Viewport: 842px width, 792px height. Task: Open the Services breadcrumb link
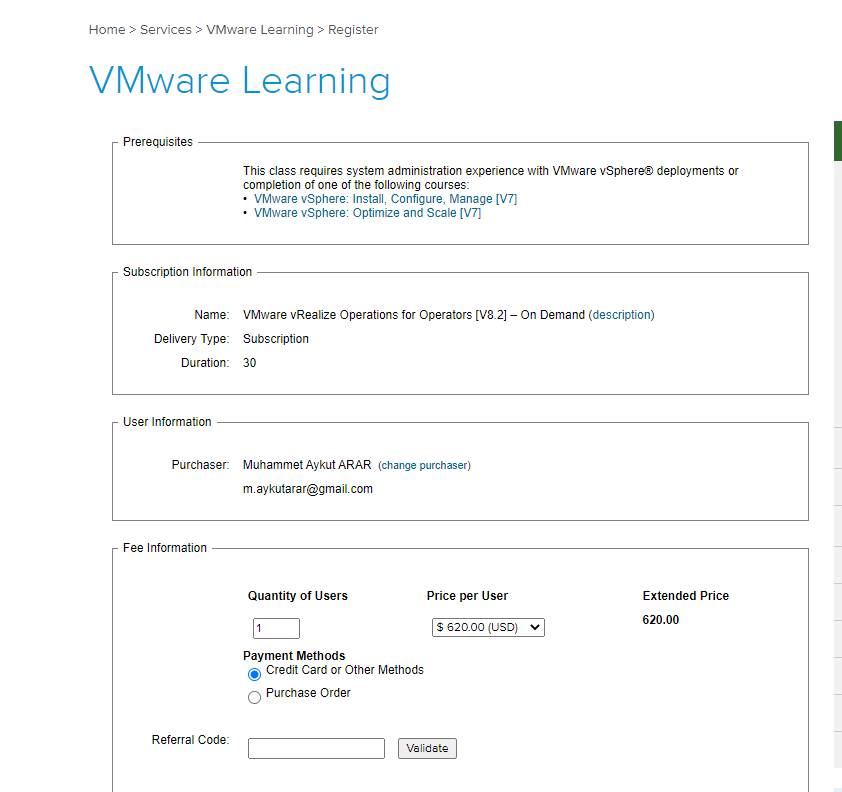click(165, 30)
